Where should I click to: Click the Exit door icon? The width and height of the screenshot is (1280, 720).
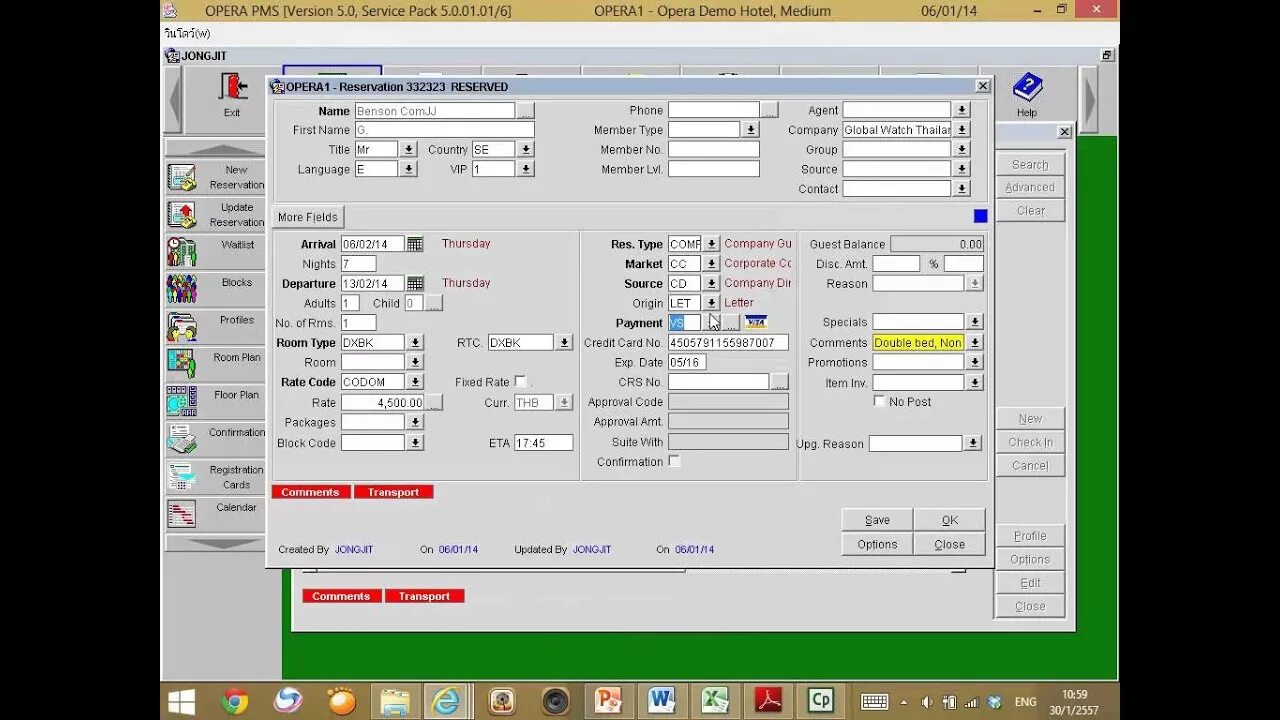point(233,87)
